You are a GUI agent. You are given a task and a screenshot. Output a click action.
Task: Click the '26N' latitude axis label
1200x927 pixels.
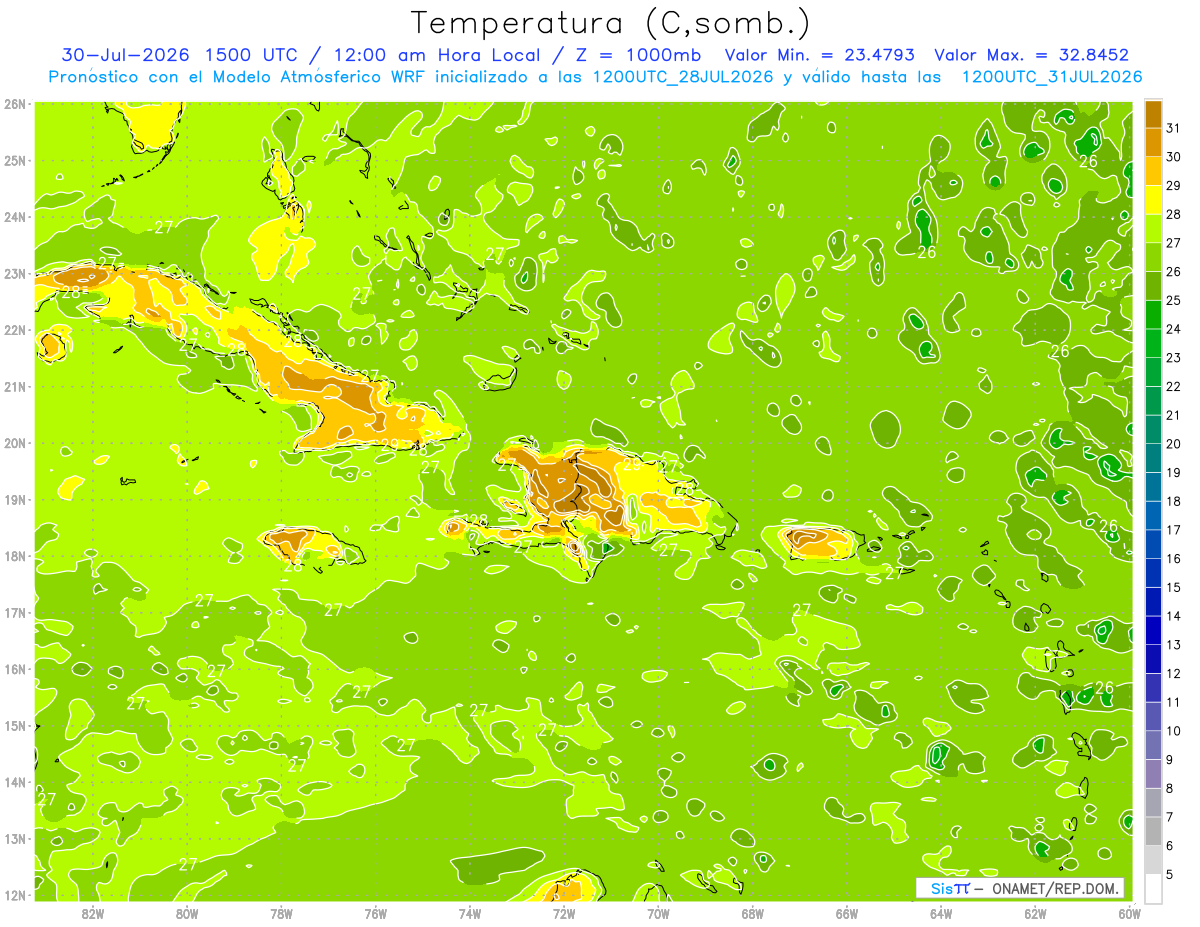point(14,104)
